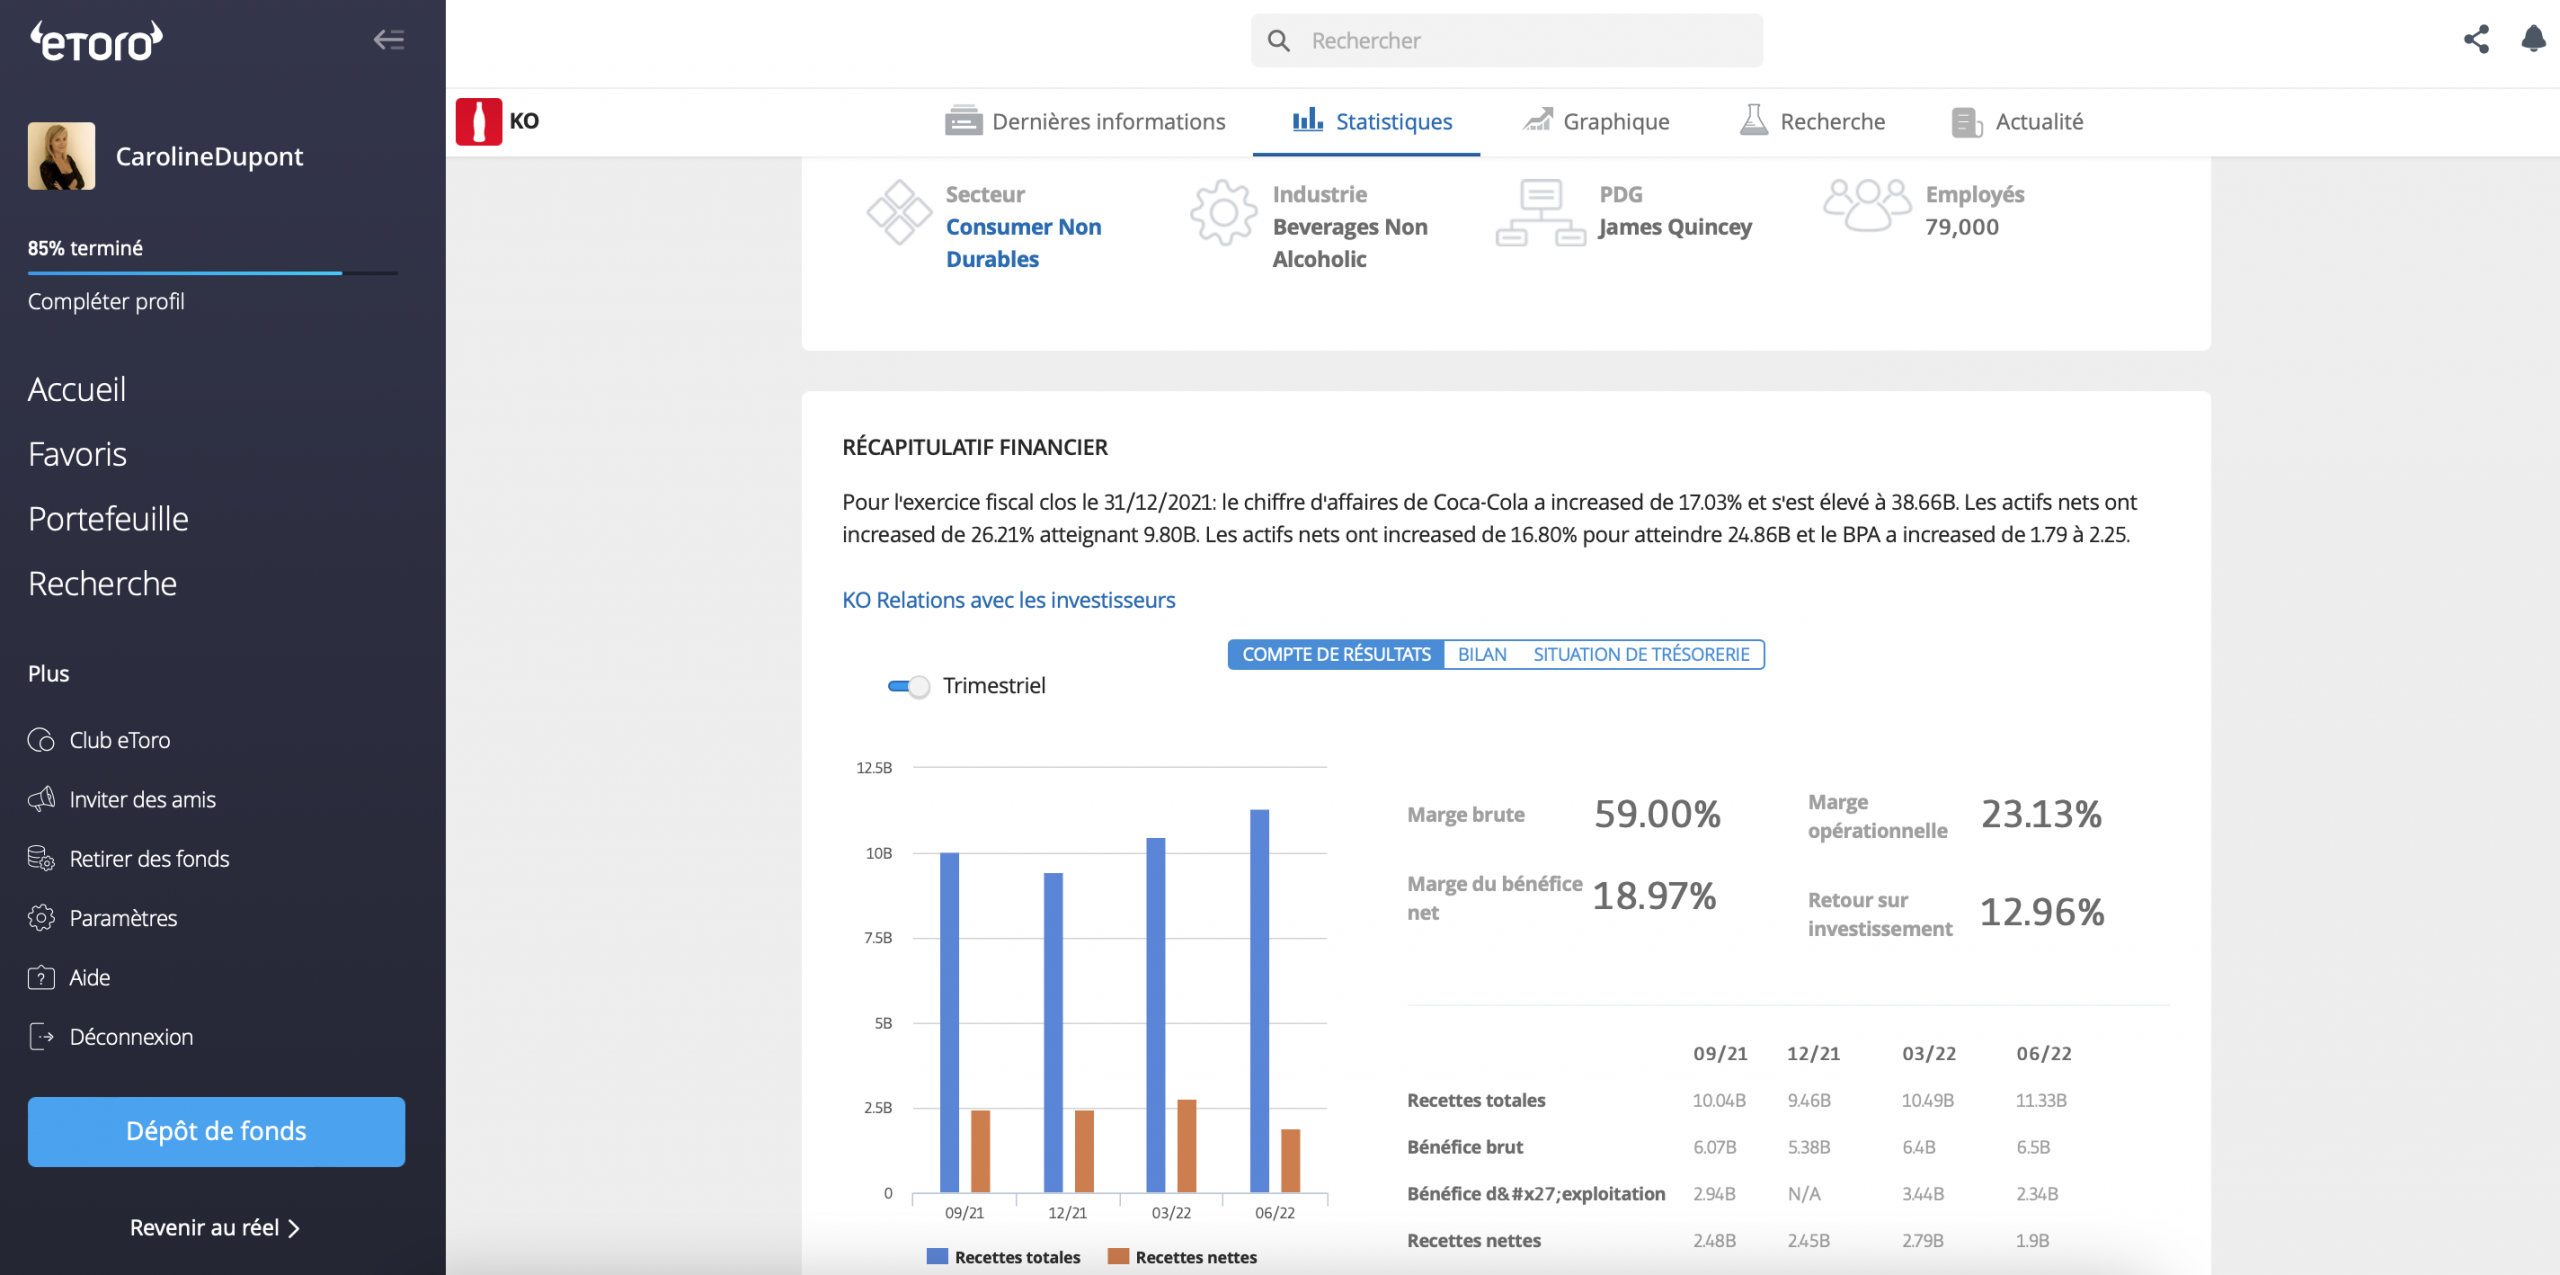Click the Club eToro icon
The image size is (2560, 1275).
tap(41, 740)
